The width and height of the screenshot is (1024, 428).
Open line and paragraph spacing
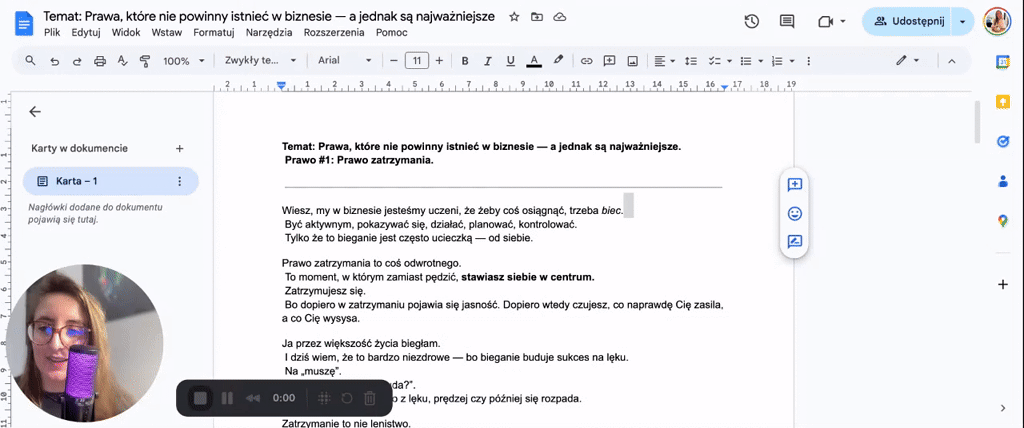[691, 61]
